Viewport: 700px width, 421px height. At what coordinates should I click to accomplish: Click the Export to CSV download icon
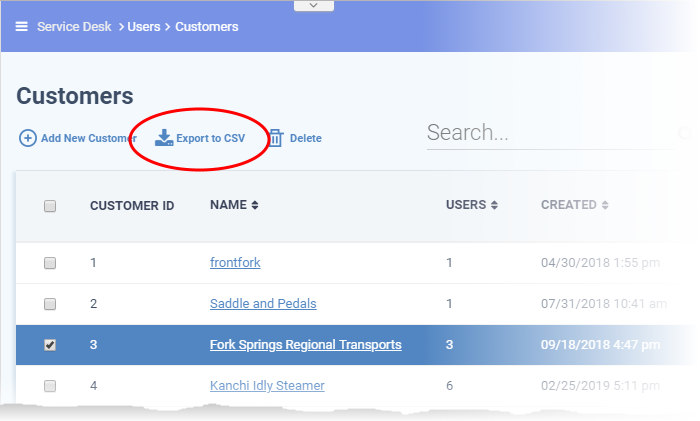[x=164, y=138]
